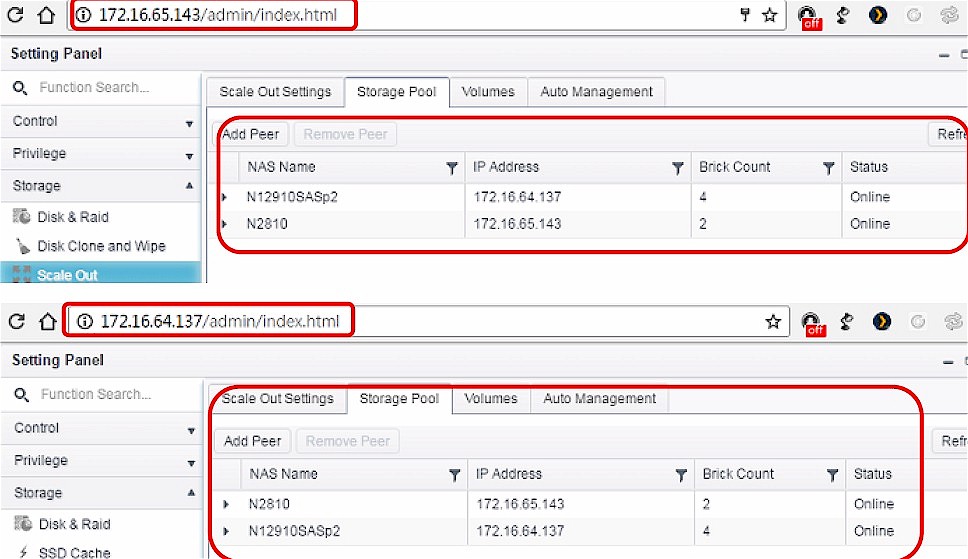Open Disk Clone and Wipe
This screenshot has width=968, height=559.
click(101, 246)
